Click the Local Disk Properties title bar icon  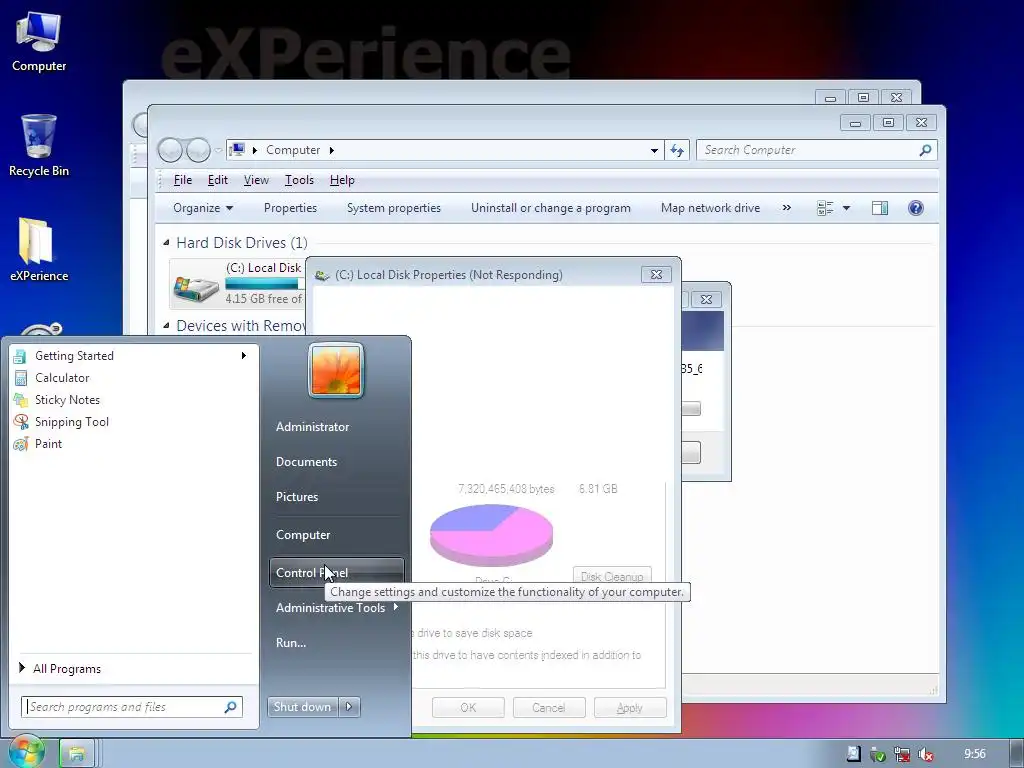321,275
